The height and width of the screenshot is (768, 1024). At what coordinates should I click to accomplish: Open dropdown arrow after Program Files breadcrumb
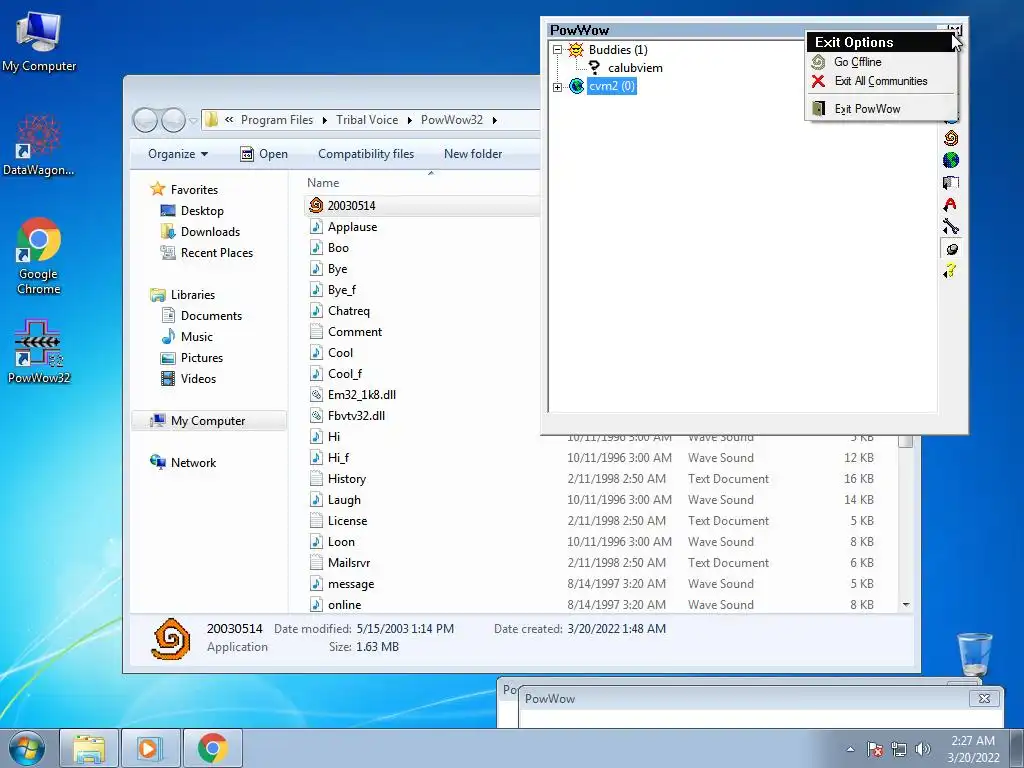[325, 120]
